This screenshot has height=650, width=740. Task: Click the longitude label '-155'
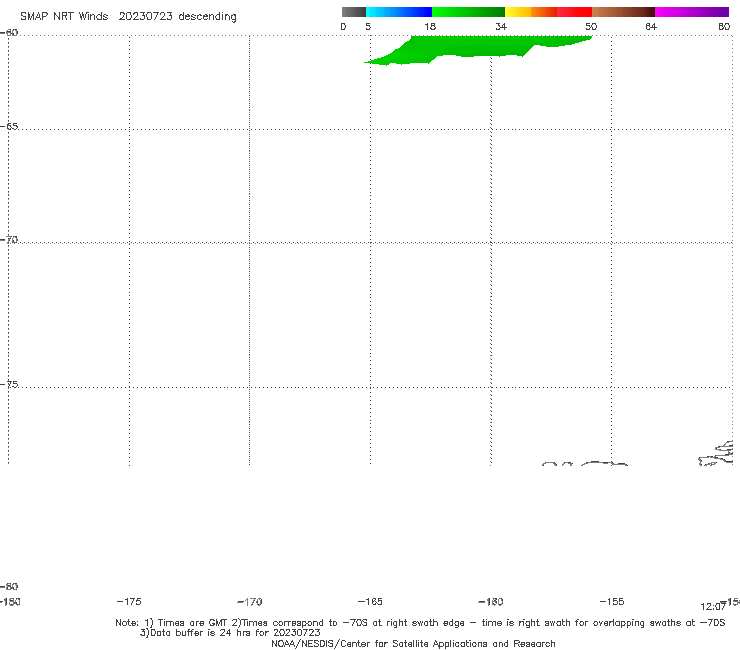tap(612, 601)
